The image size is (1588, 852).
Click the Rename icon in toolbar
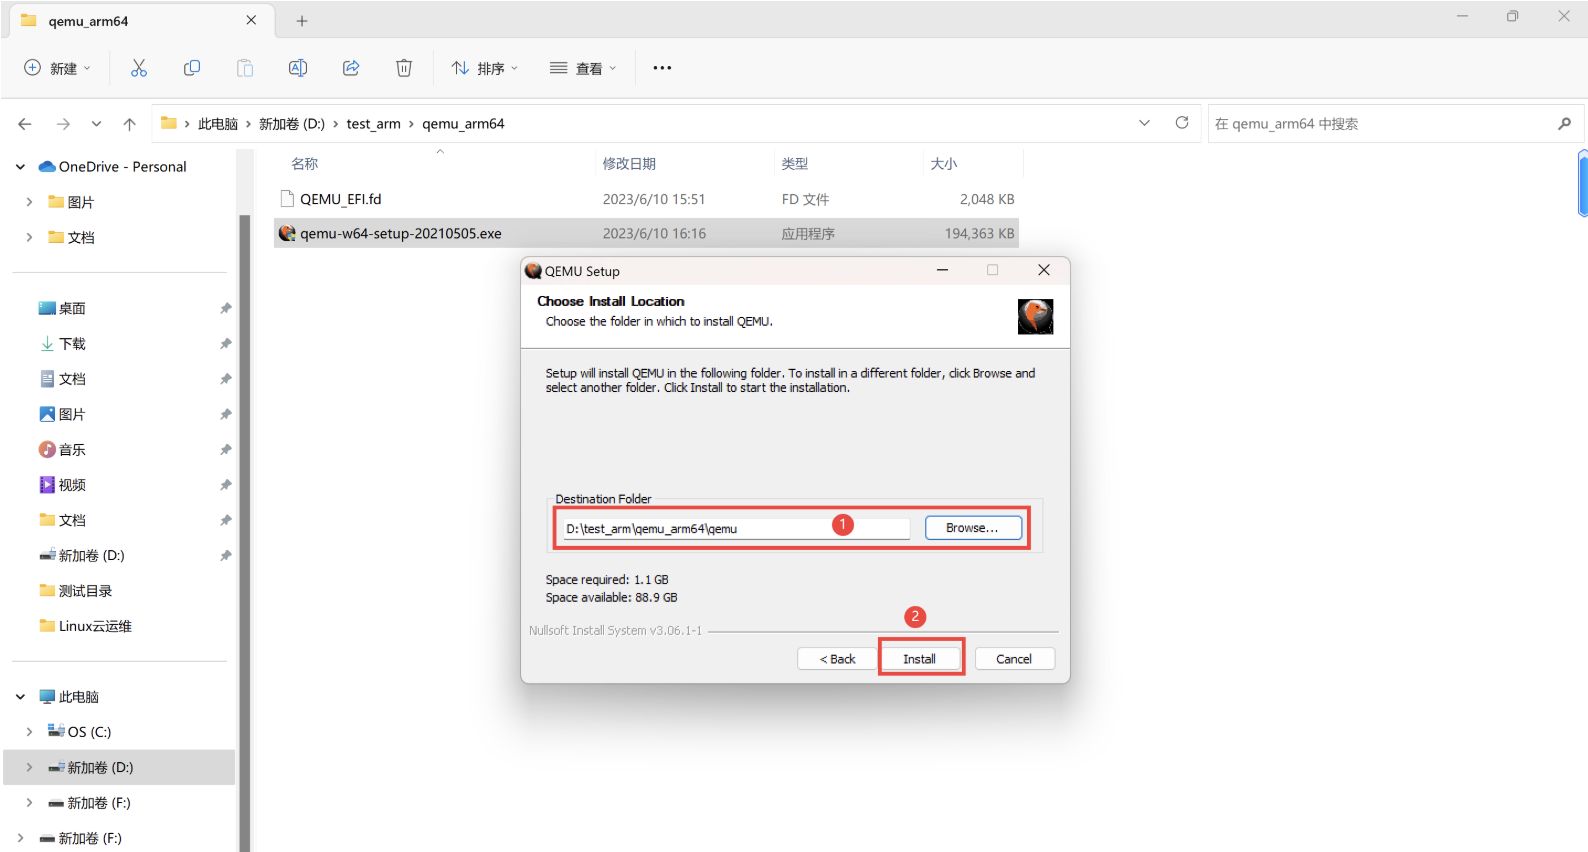[x=298, y=68]
